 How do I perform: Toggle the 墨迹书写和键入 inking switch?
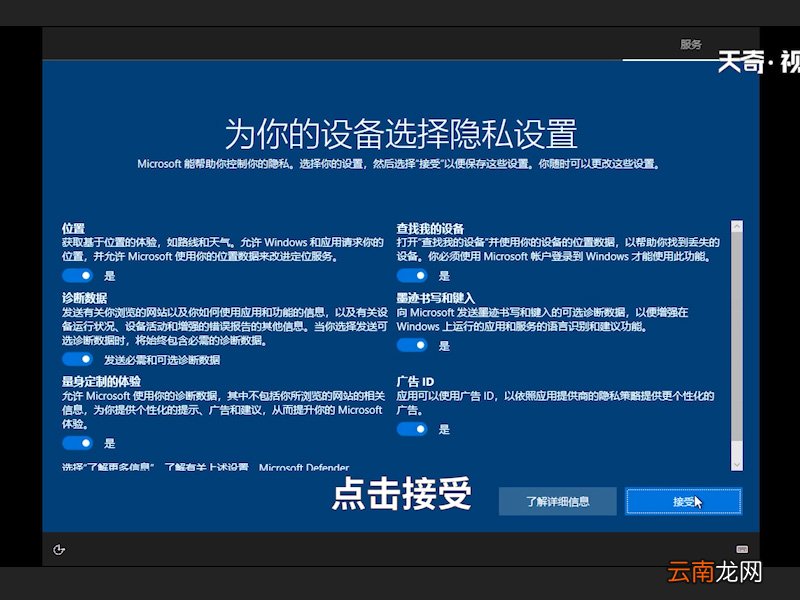(x=412, y=345)
